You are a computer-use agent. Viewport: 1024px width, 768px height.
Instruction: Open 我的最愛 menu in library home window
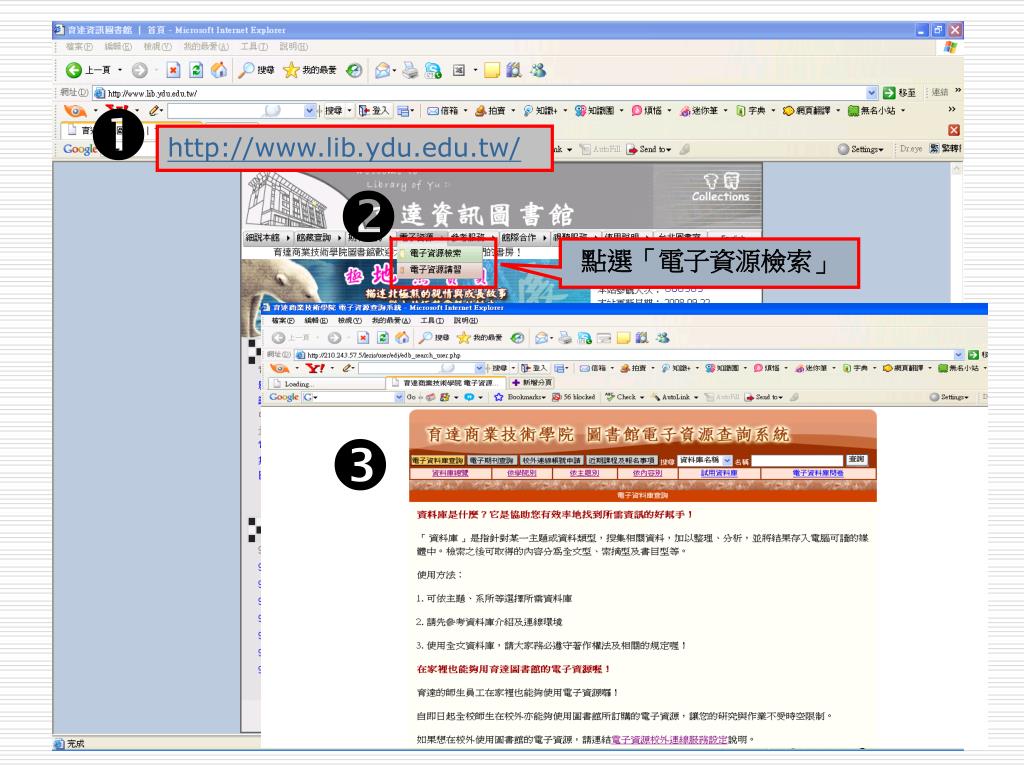click(206, 47)
